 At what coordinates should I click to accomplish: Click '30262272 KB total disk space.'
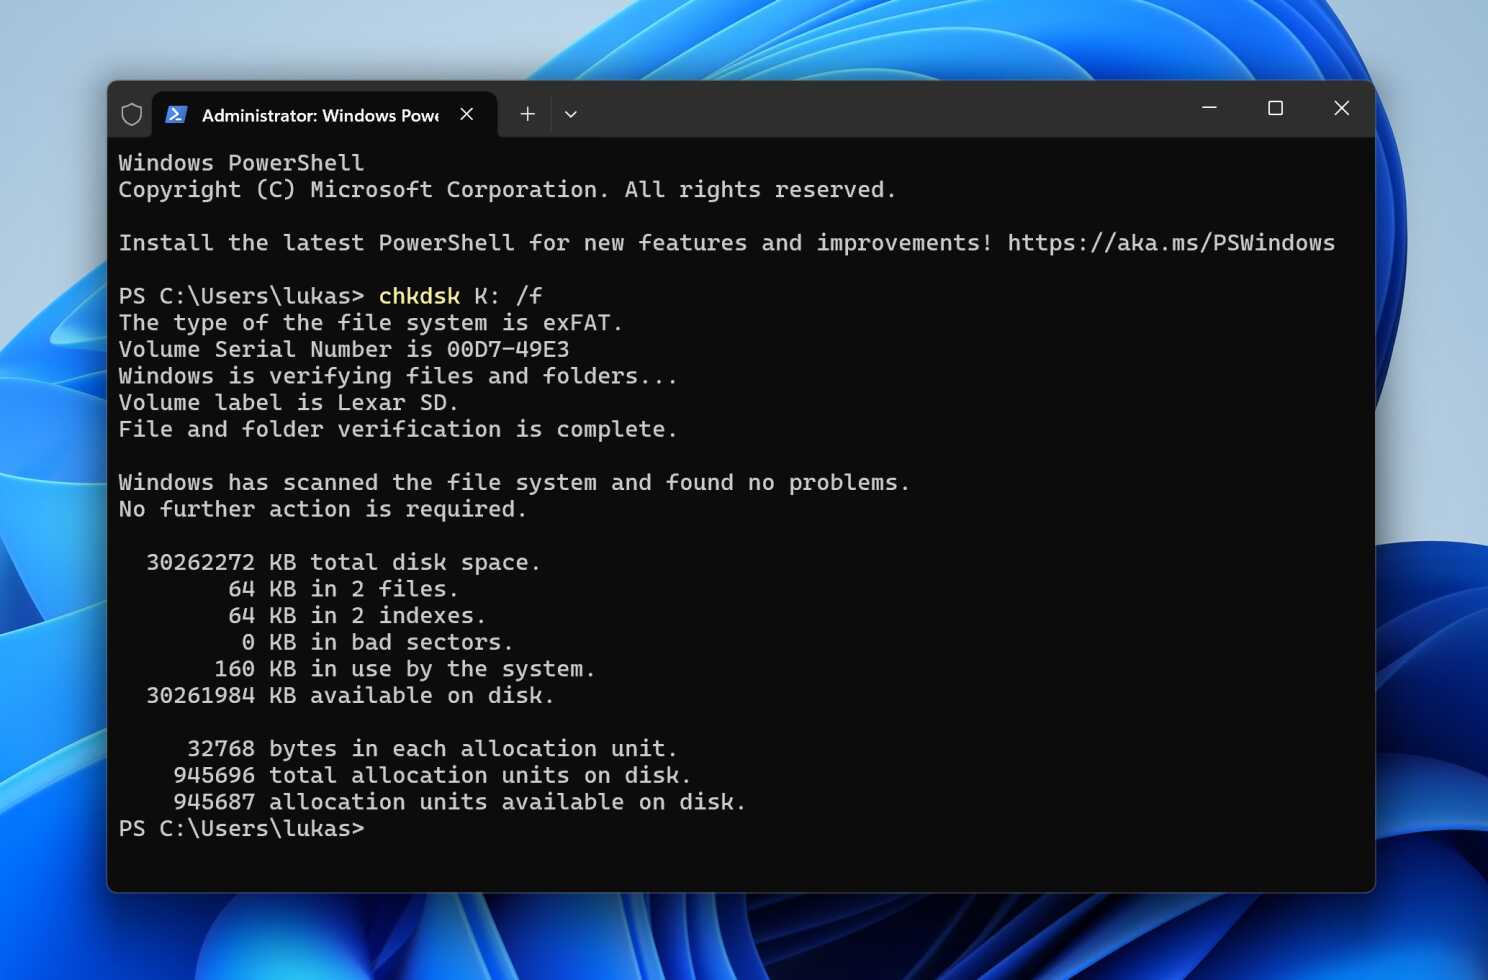pos(343,562)
